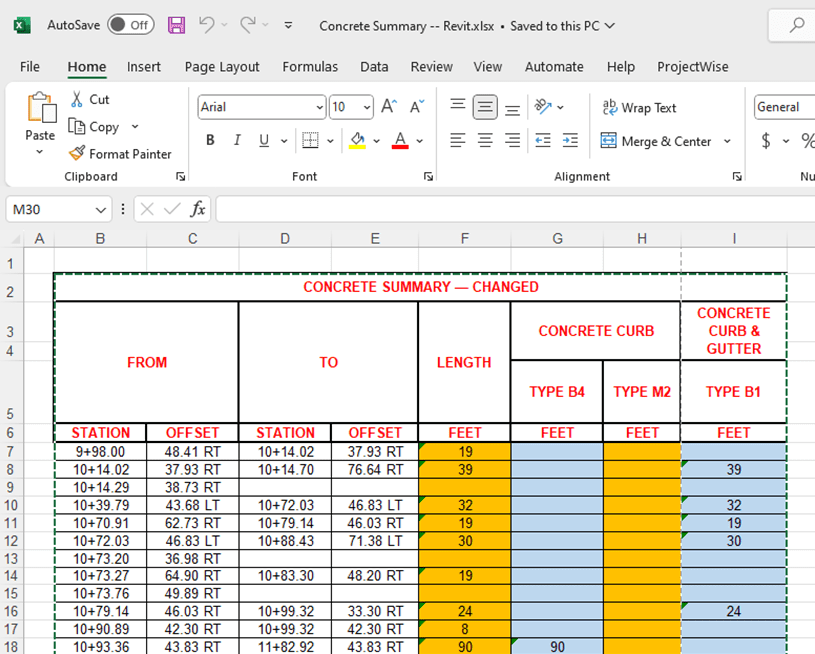This screenshot has height=654, width=815.
Task: Click the Borders icon
Action: (x=310, y=140)
